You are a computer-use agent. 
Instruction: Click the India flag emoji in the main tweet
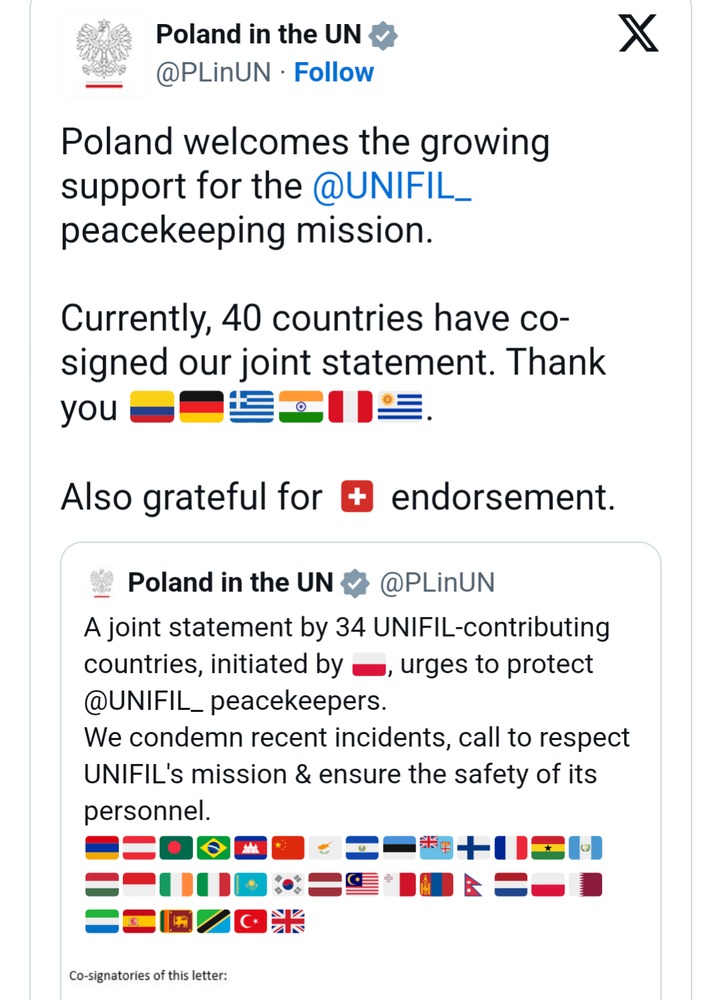(300, 409)
